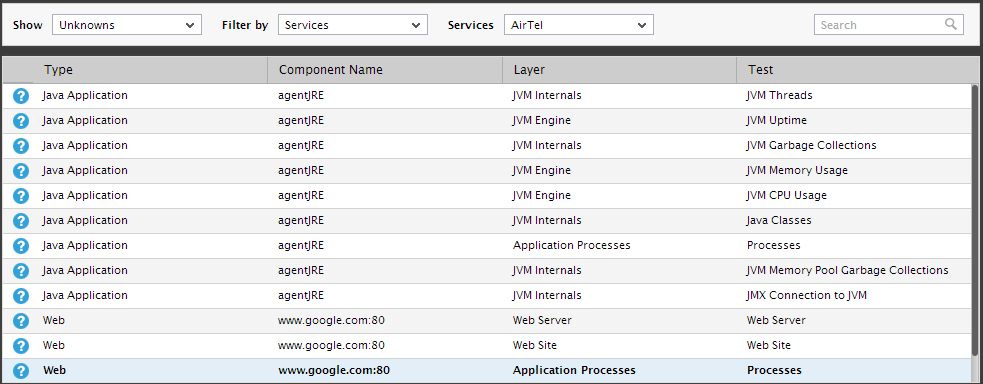
Task: Open the Show dropdown set to Unknowns
Action: pyautogui.click(x=127, y=25)
